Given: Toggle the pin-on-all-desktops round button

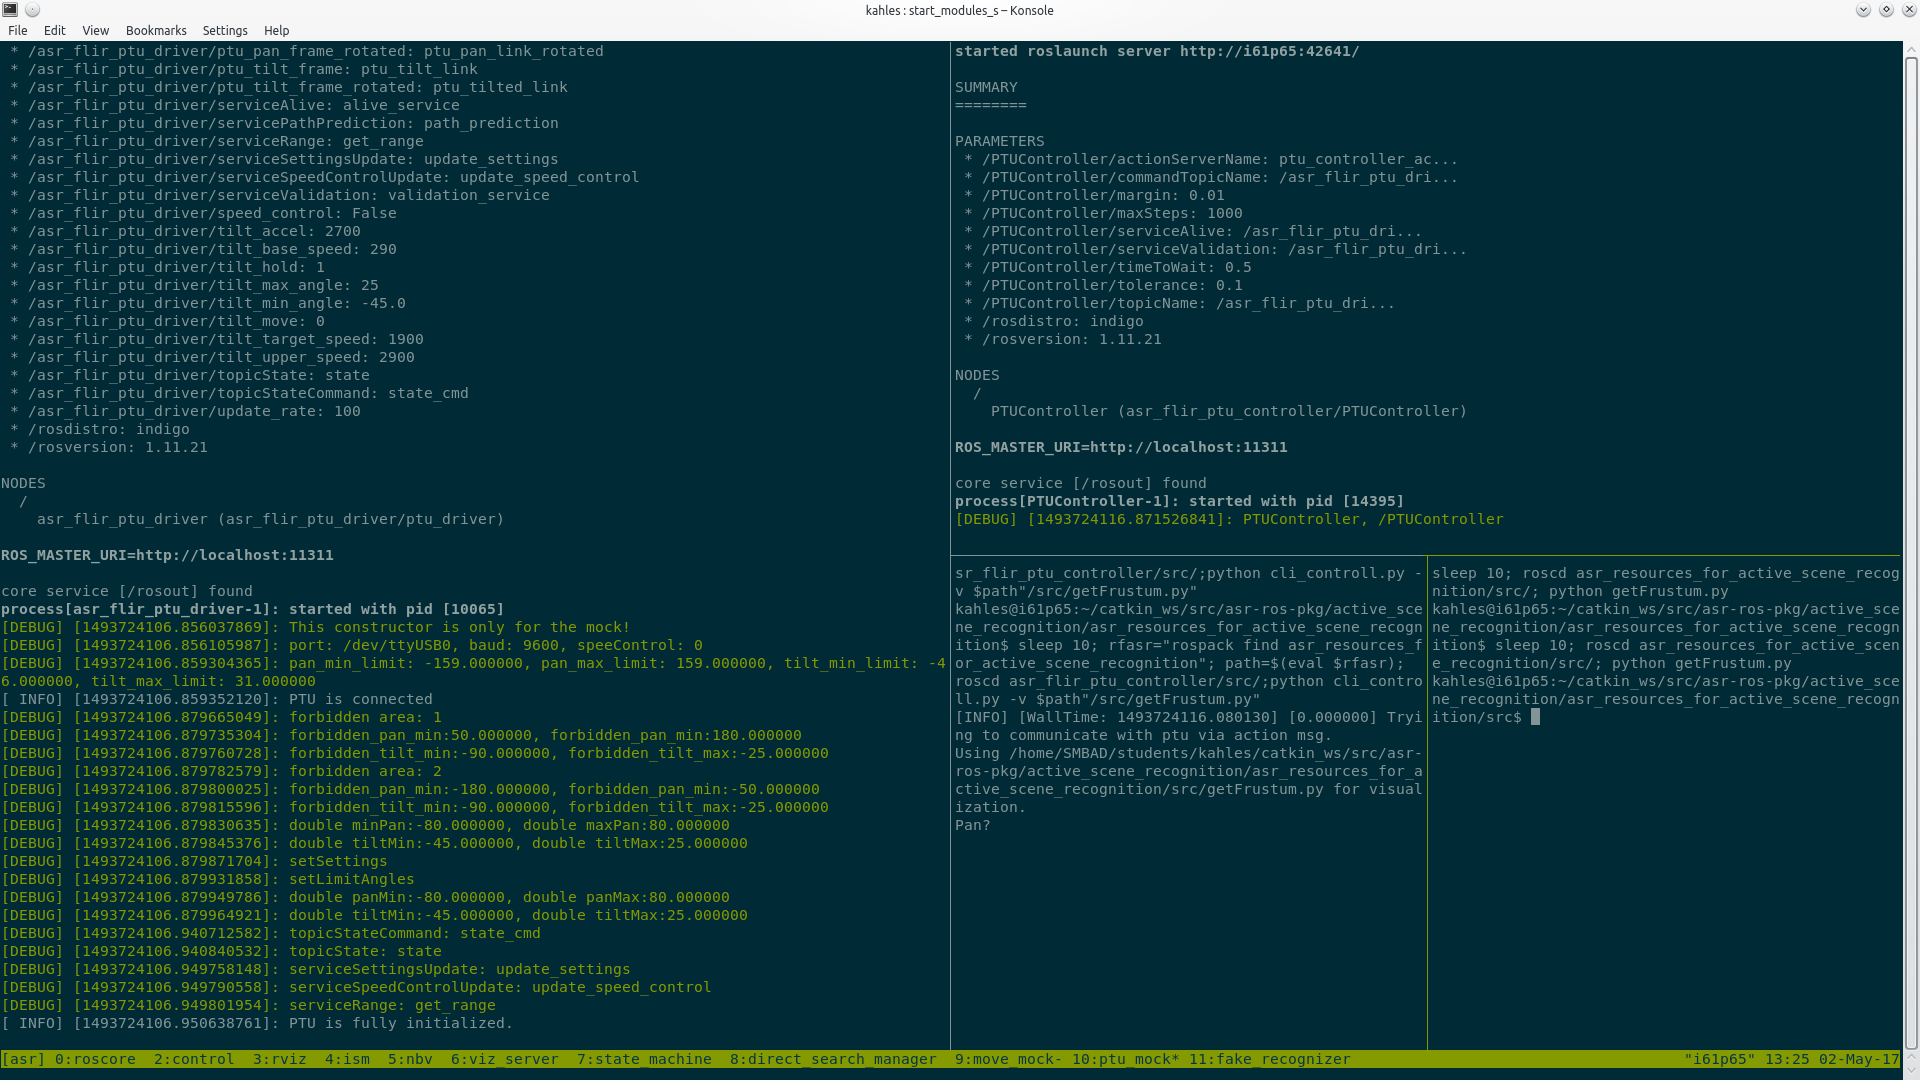Looking at the screenshot, I should [x=32, y=10].
